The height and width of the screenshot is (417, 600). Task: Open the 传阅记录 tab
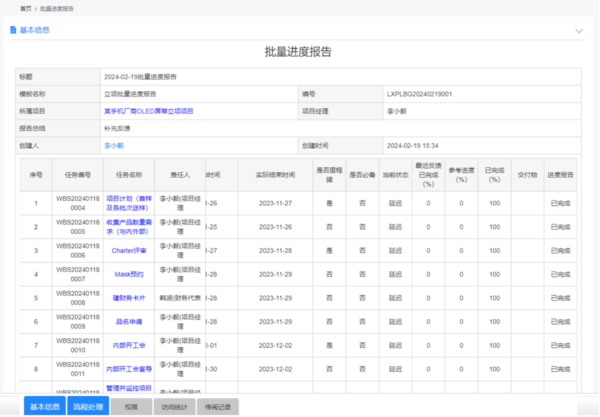pyautogui.click(x=220, y=407)
